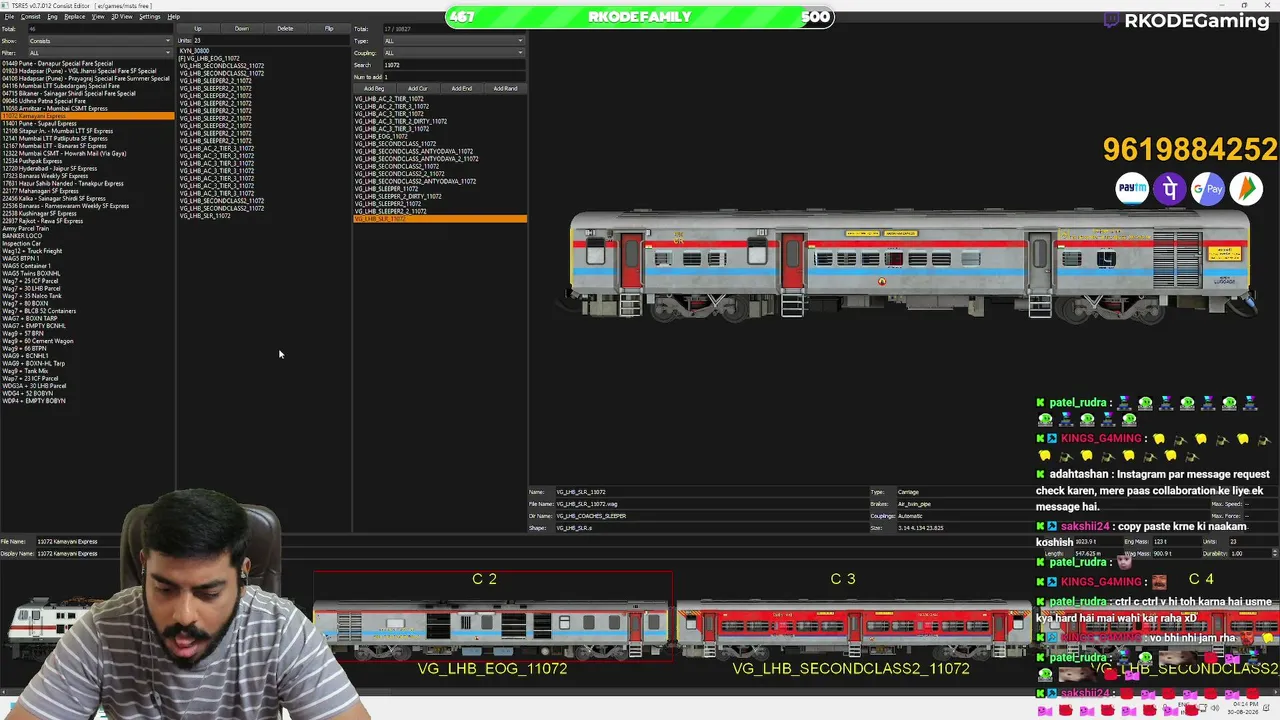Click the BHIM UPI payment icon
The image size is (1280, 720).
click(x=1246, y=188)
